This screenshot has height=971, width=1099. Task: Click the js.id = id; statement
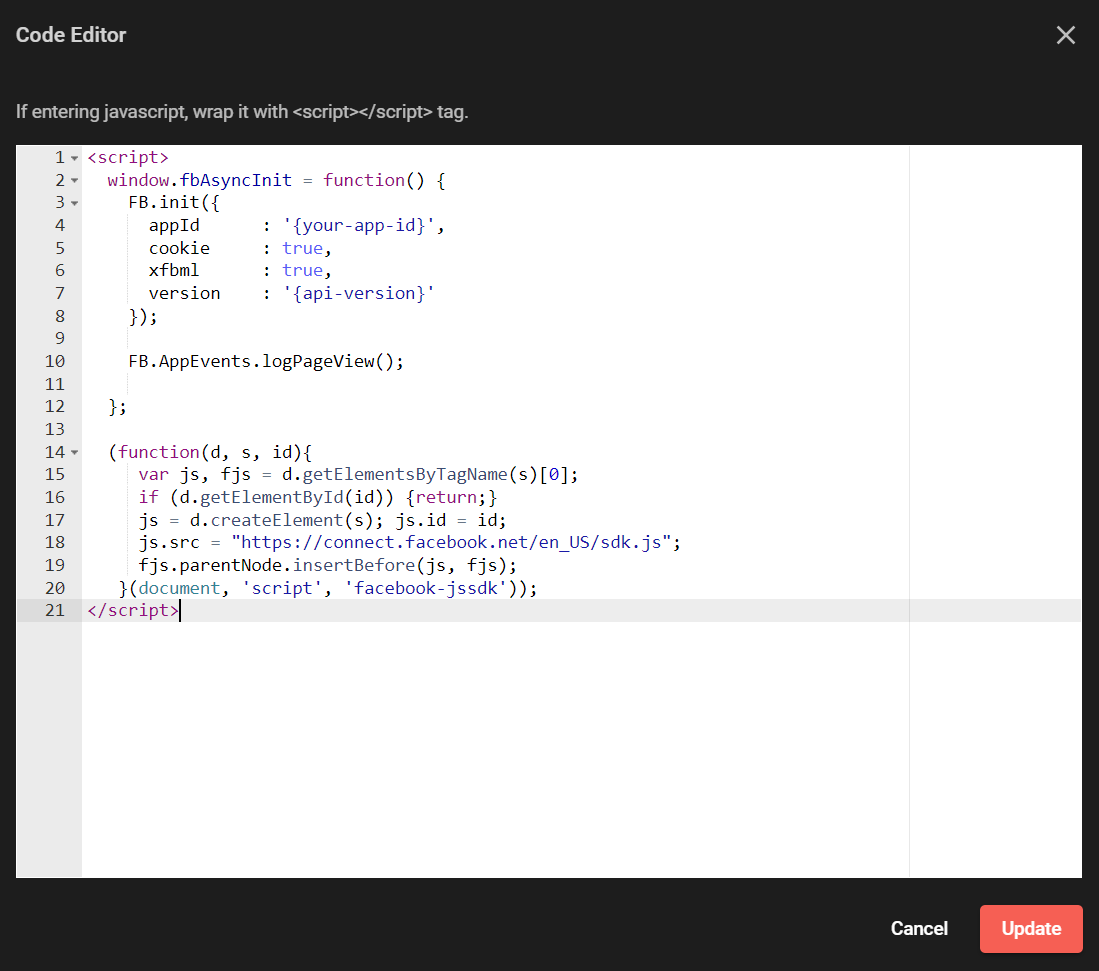pyautogui.click(x=451, y=520)
